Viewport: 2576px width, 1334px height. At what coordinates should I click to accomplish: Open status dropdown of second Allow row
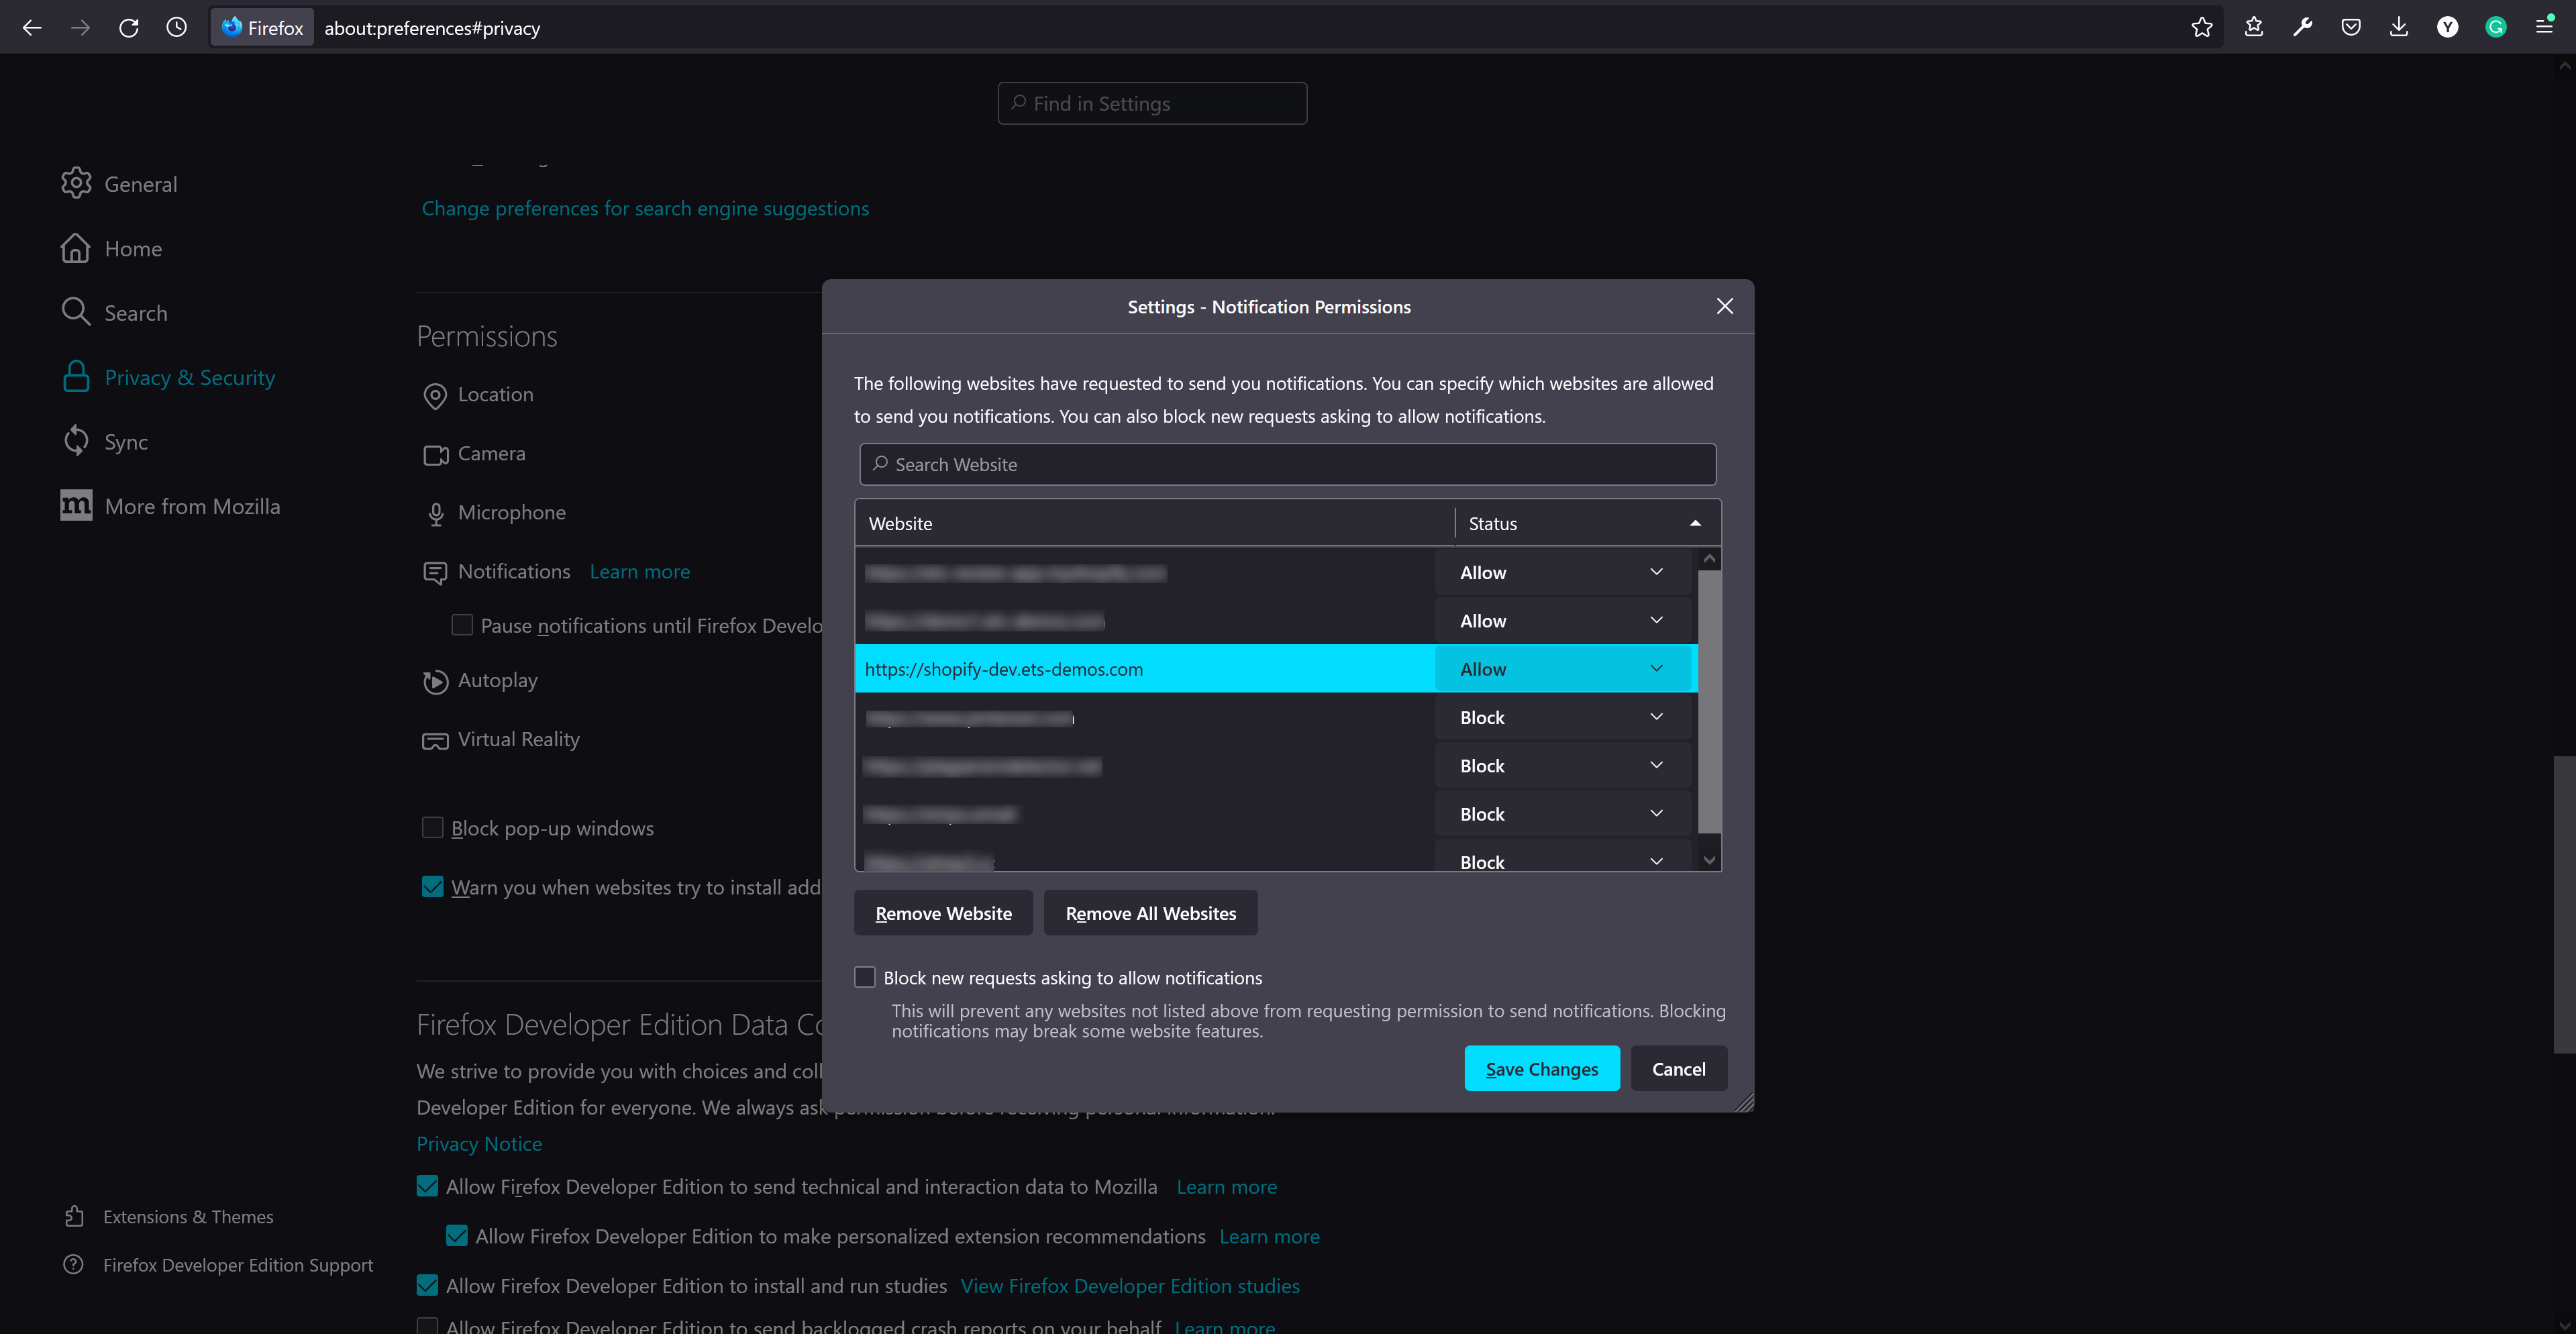pyautogui.click(x=1563, y=620)
